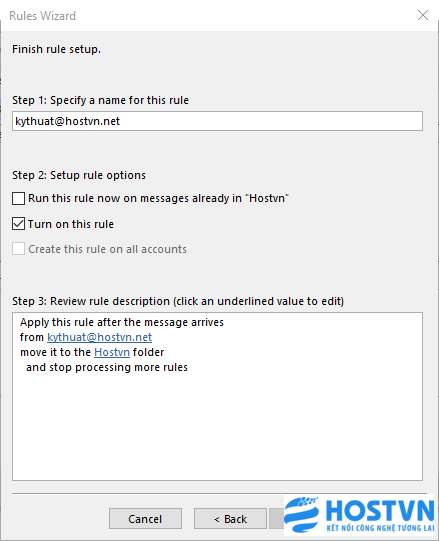Viewport: 439px width, 541px height.
Task: Click the partially hidden button beside Back
Action: point(276,519)
